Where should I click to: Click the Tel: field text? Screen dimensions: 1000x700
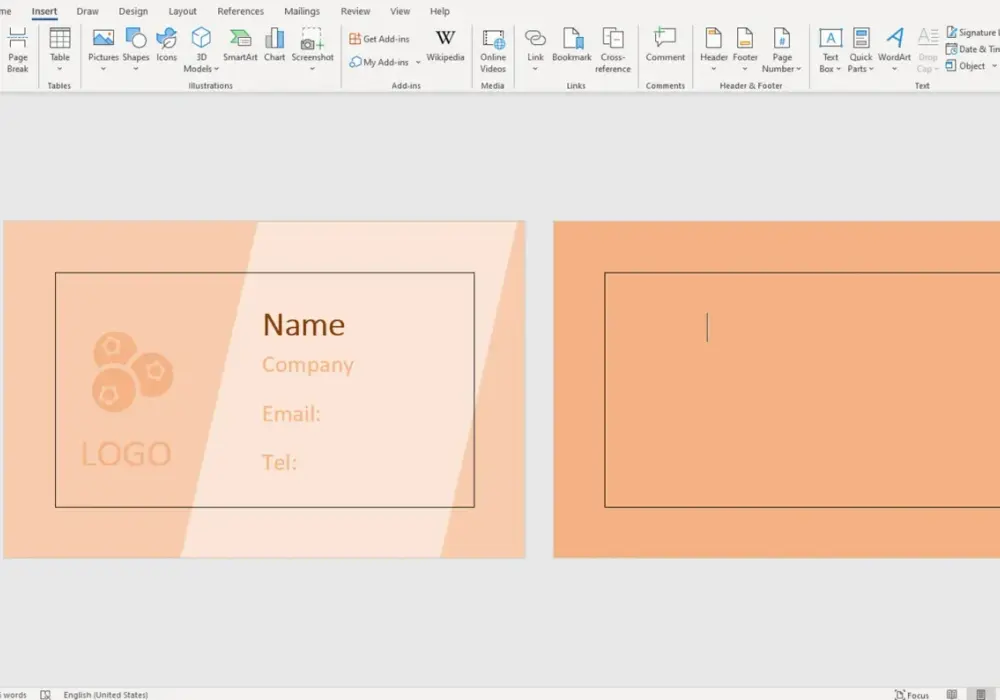coord(279,462)
